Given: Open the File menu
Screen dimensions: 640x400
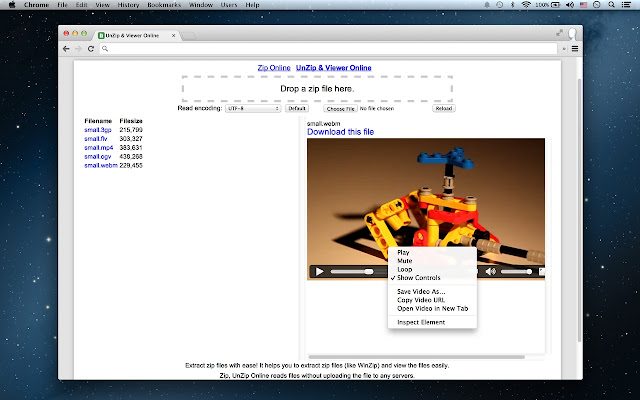Looking at the screenshot, I should (62, 5).
